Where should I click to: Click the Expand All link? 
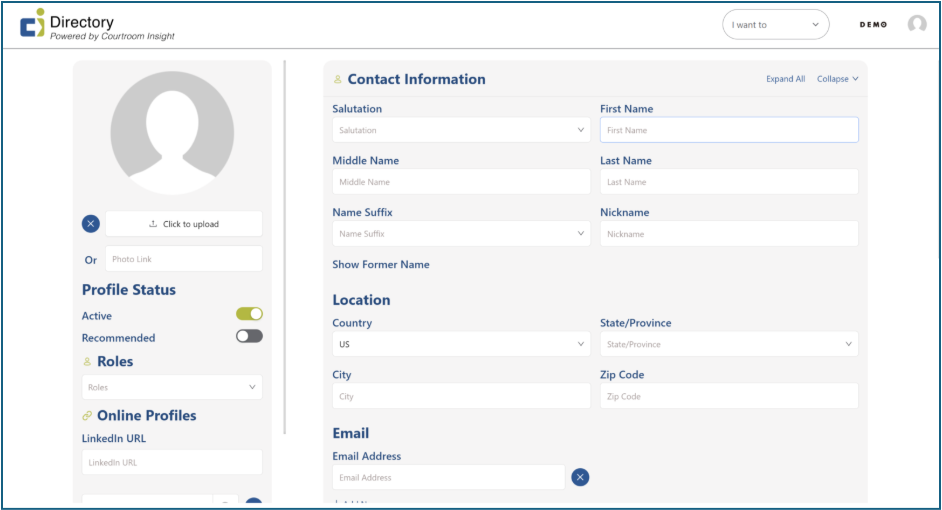click(x=785, y=79)
